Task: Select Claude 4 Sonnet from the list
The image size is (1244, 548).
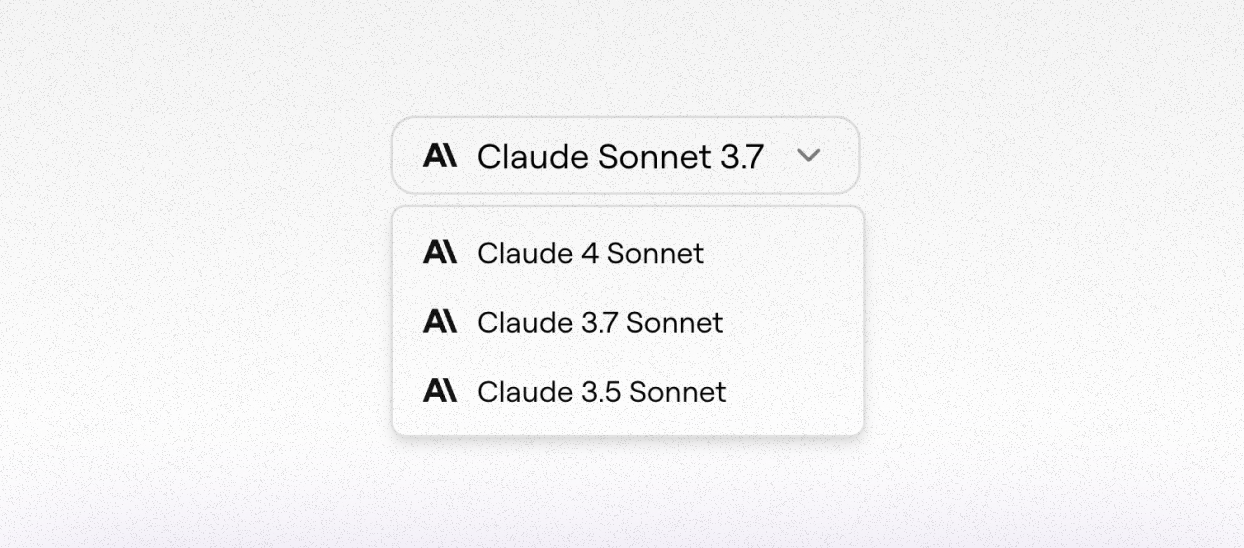Action: pyautogui.click(x=590, y=253)
